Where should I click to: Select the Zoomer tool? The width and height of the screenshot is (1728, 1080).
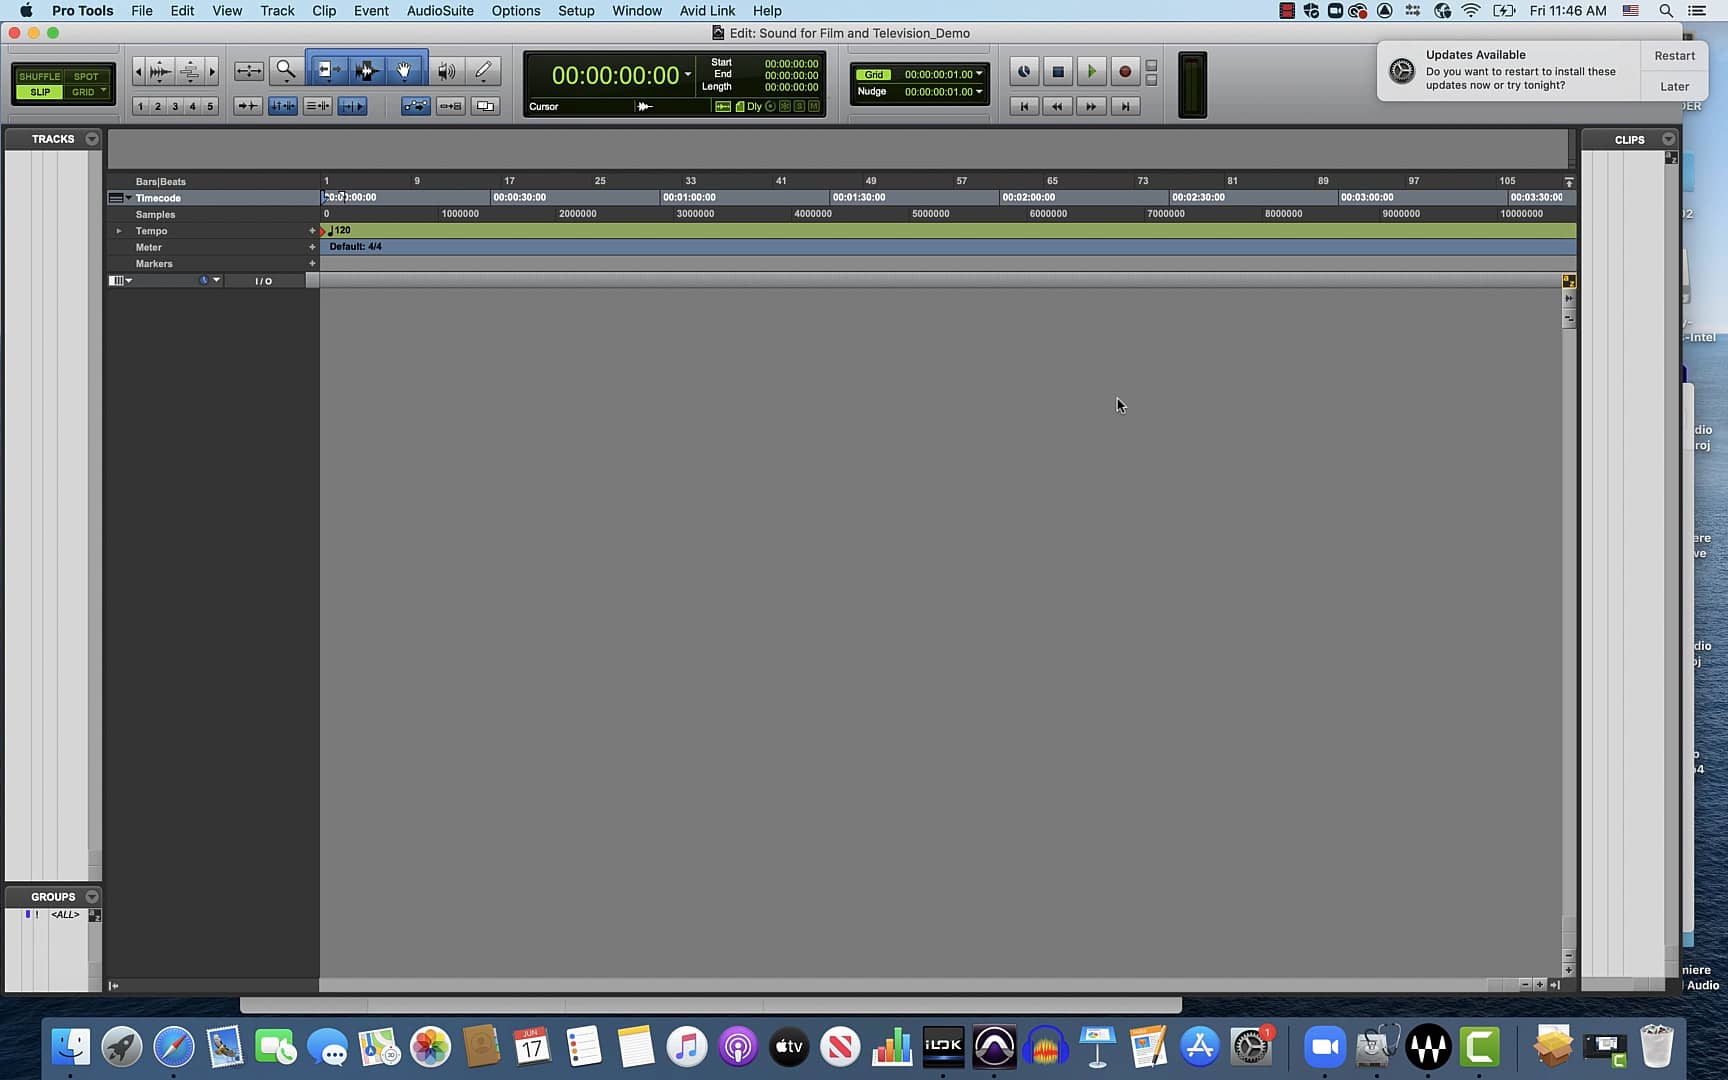[285, 70]
